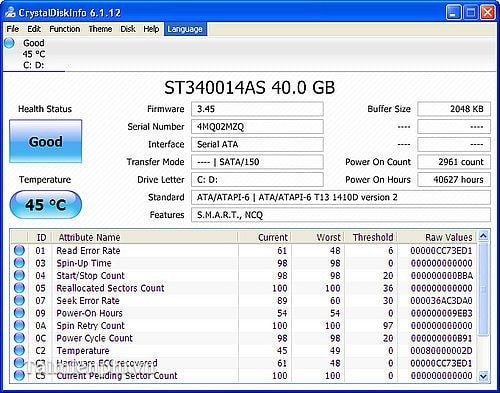Screen dimensions: 500x393
Task: Open the Language menu
Action: (x=185, y=29)
